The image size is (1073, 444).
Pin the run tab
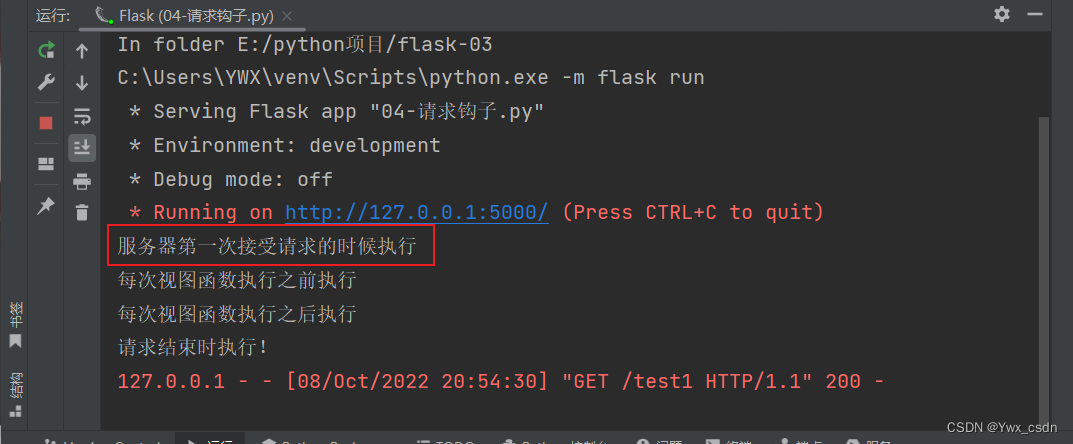point(46,206)
